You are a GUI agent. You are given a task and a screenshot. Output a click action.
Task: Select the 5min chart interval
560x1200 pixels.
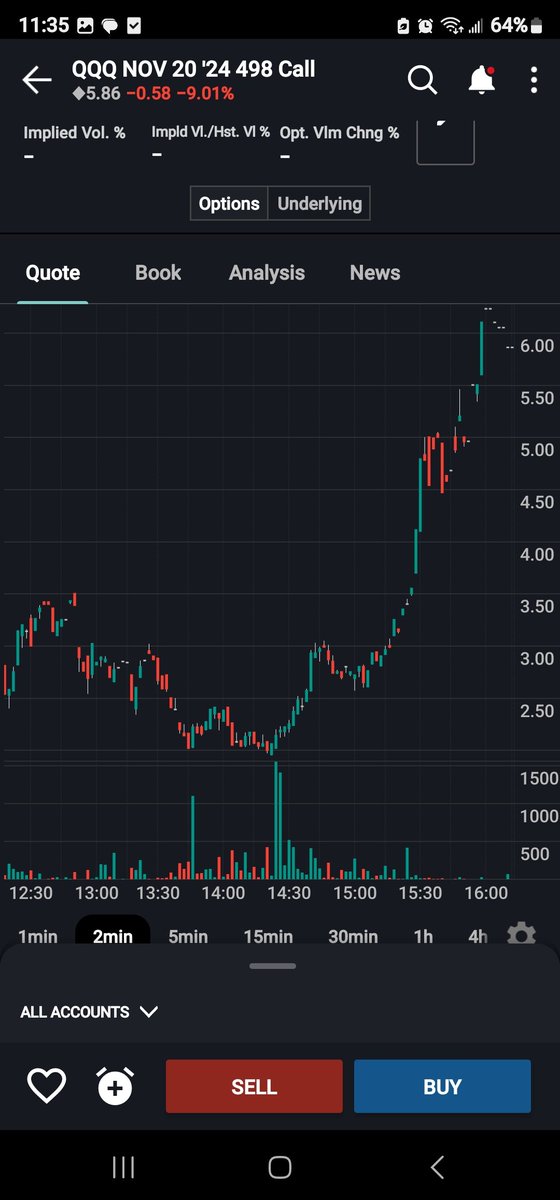coord(187,936)
